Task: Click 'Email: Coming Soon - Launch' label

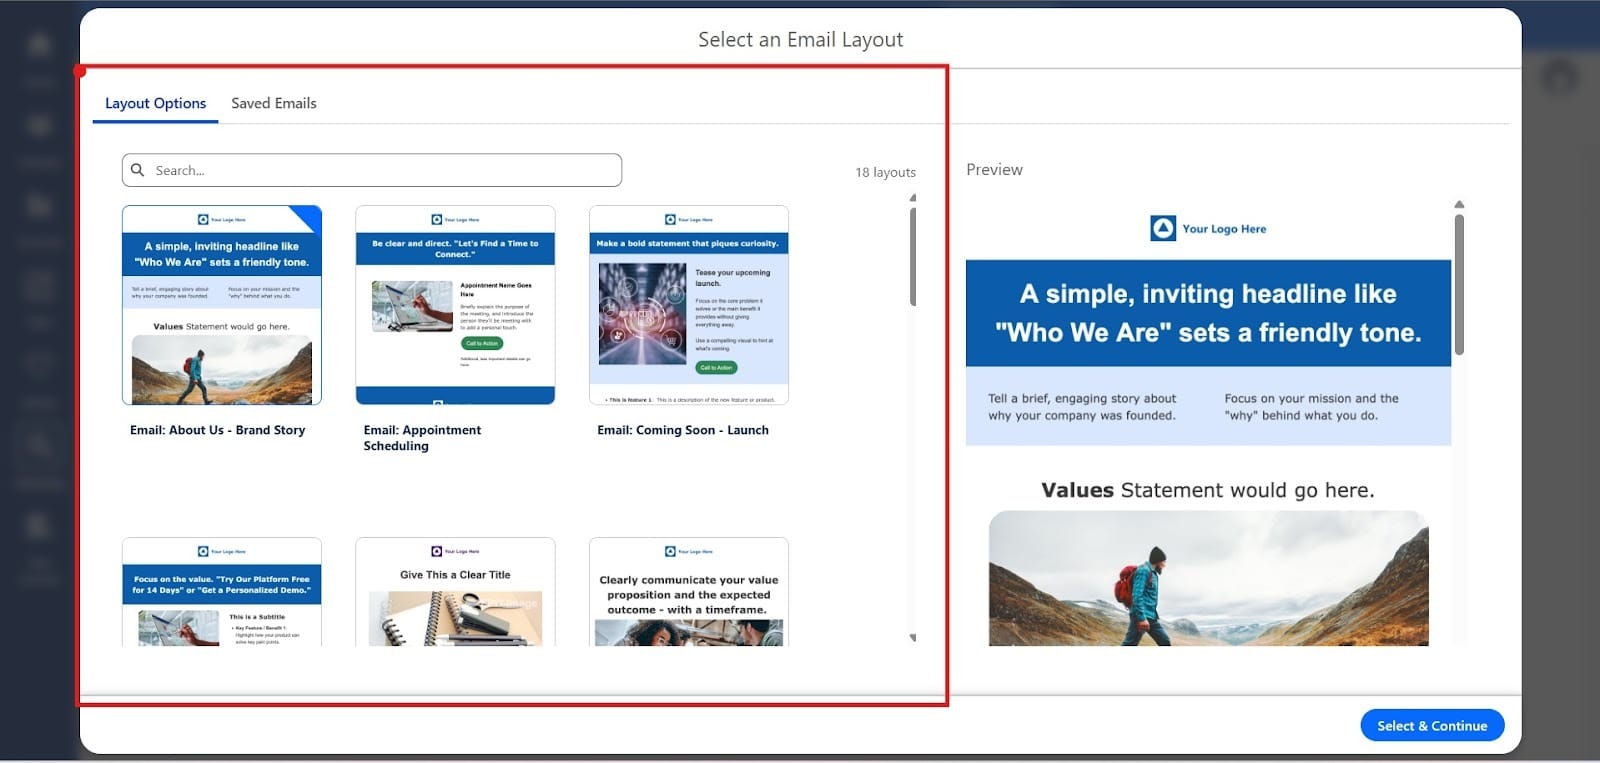Action: tap(683, 430)
